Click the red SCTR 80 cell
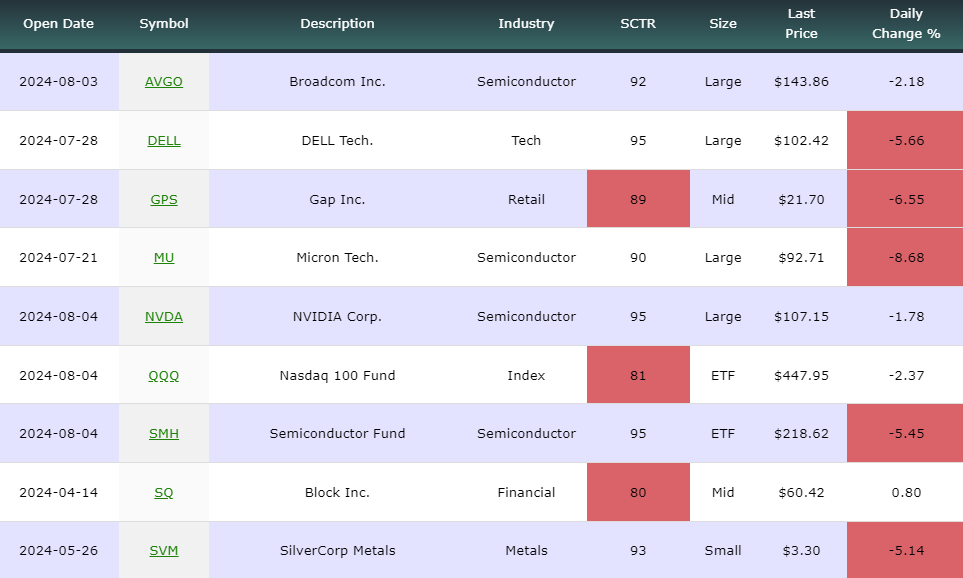 click(x=638, y=492)
